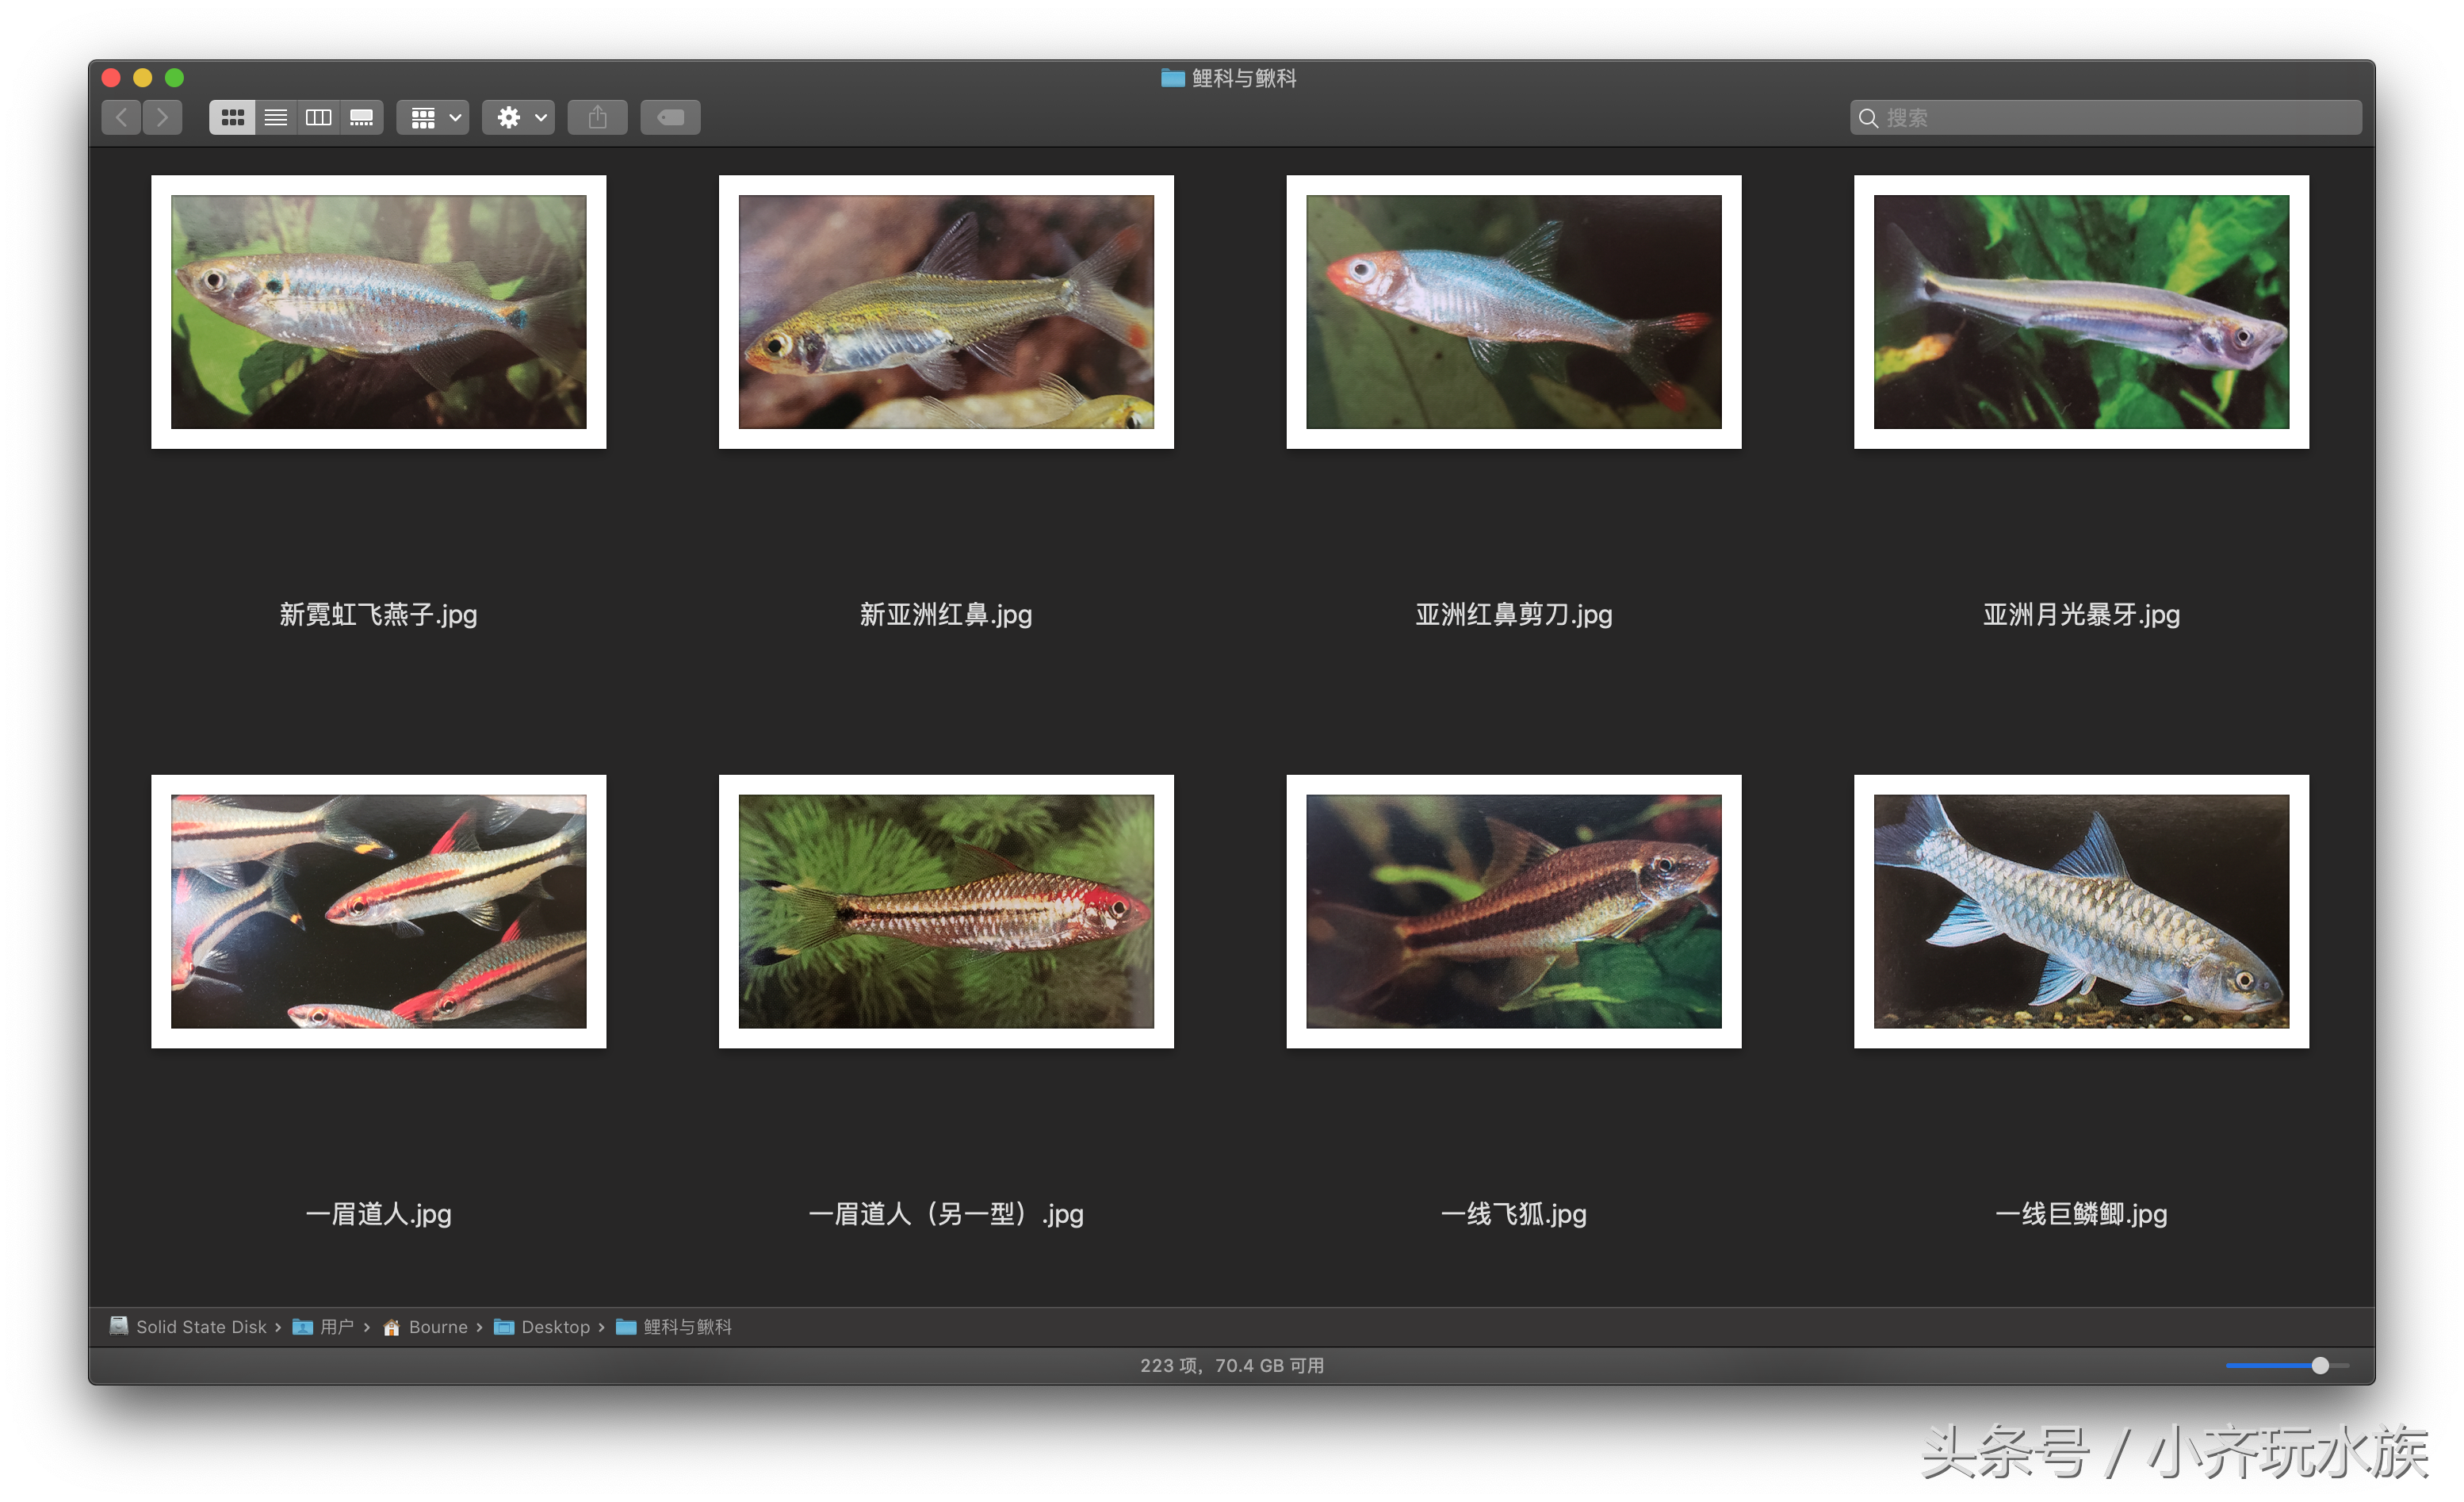Select the 一线巨鳞鲫 thumbnail image
The height and width of the screenshot is (1502, 2464).
[2081, 912]
